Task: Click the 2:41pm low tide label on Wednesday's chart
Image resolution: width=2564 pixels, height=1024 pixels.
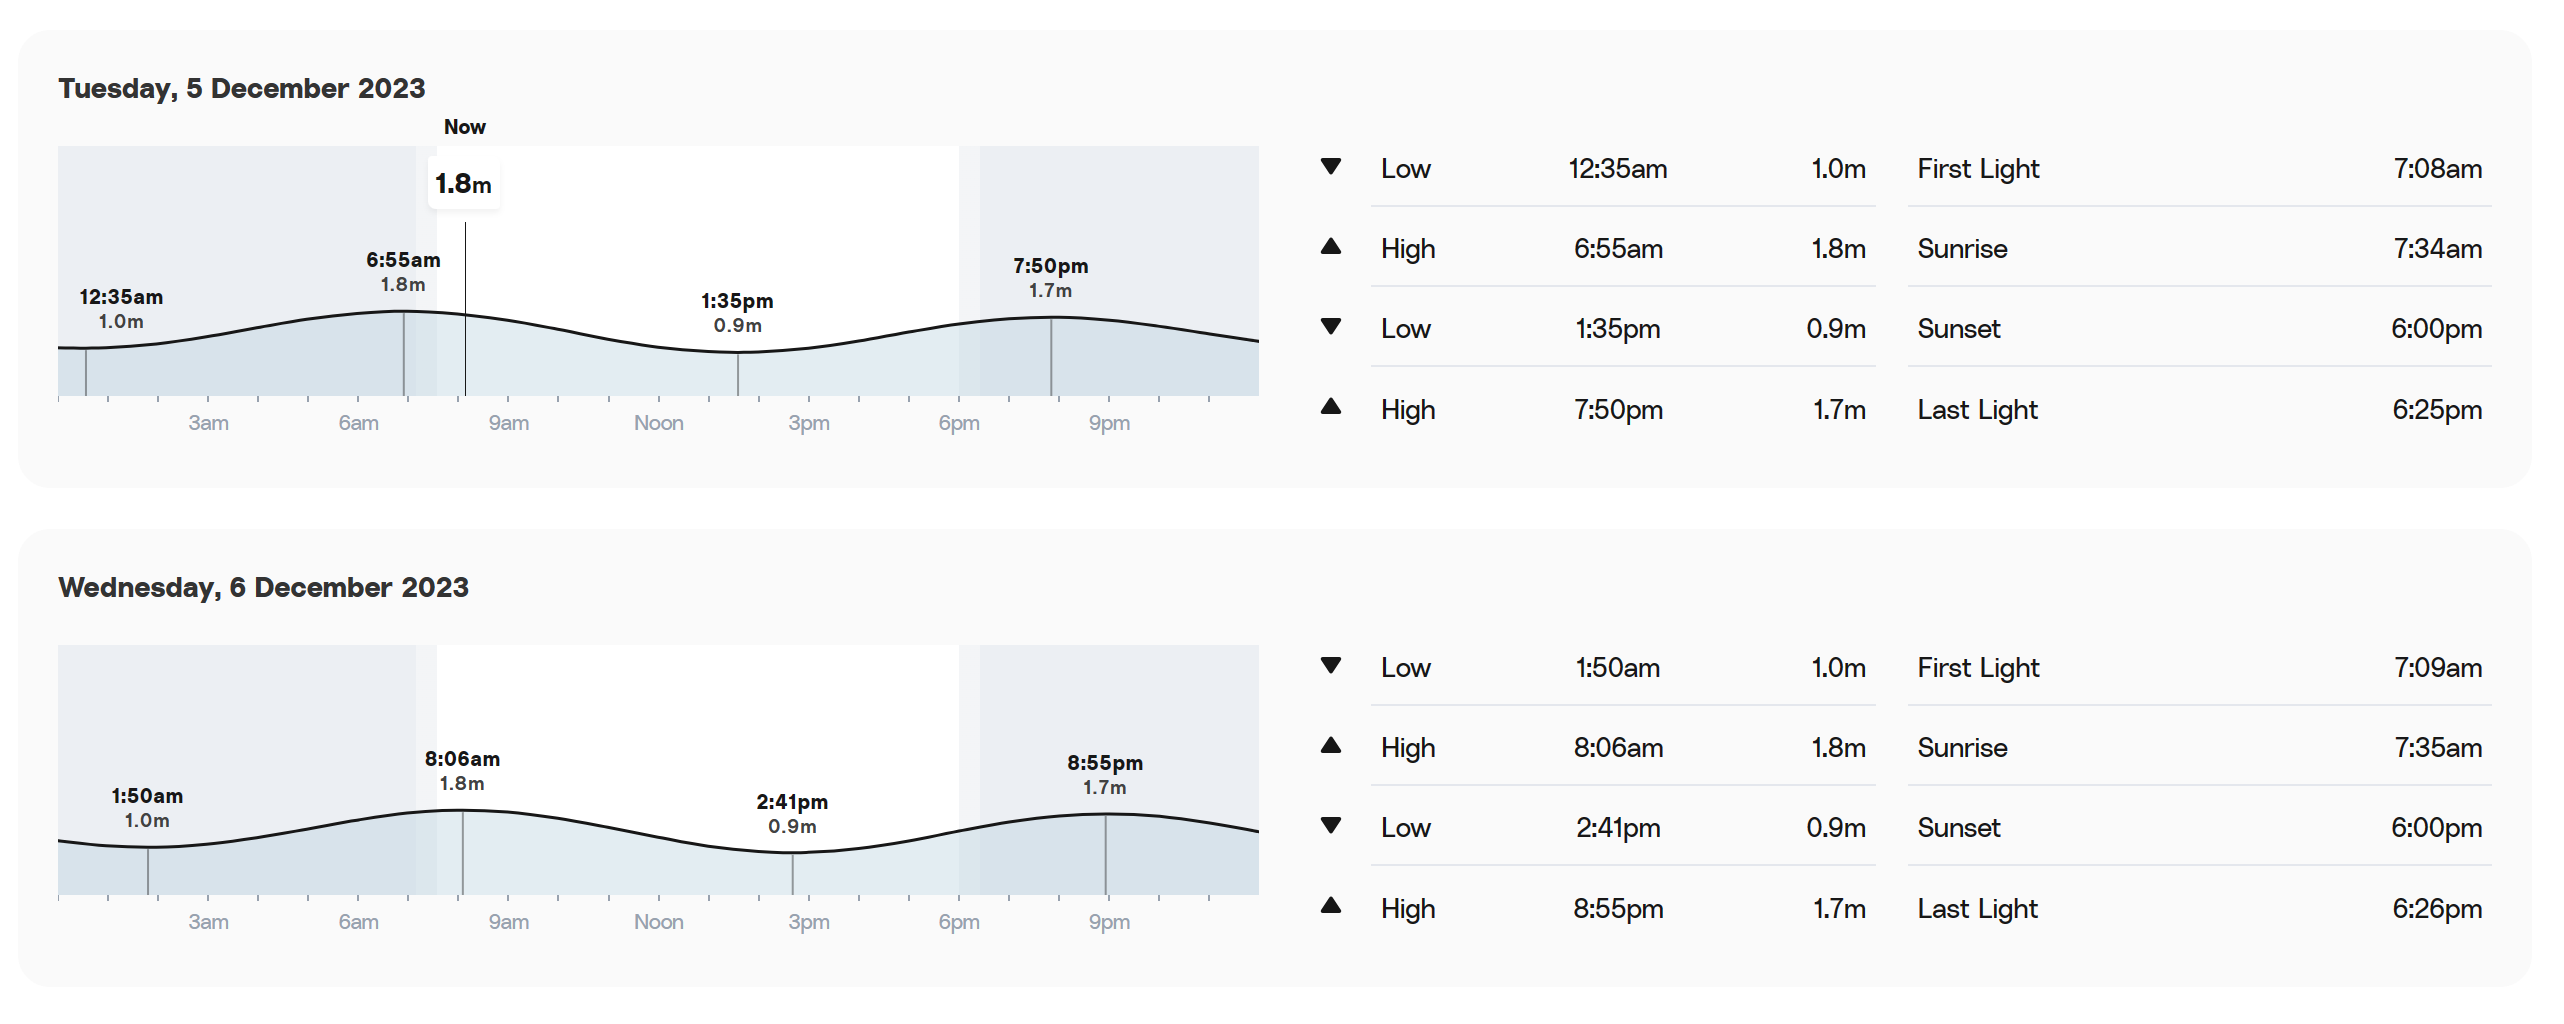Action: tap(792, 803)
